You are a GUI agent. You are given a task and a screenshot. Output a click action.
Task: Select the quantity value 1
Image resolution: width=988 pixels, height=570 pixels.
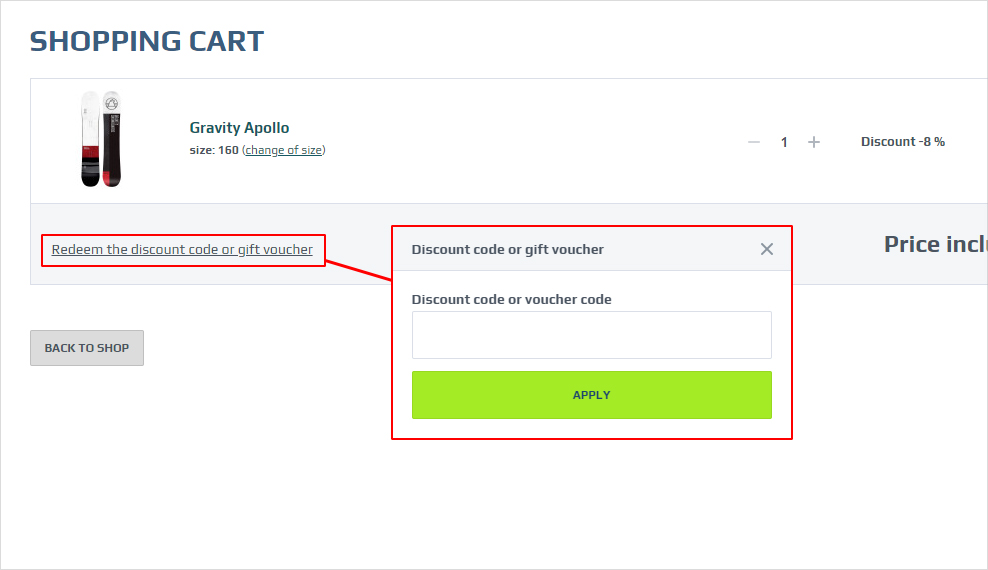[784, 142]
